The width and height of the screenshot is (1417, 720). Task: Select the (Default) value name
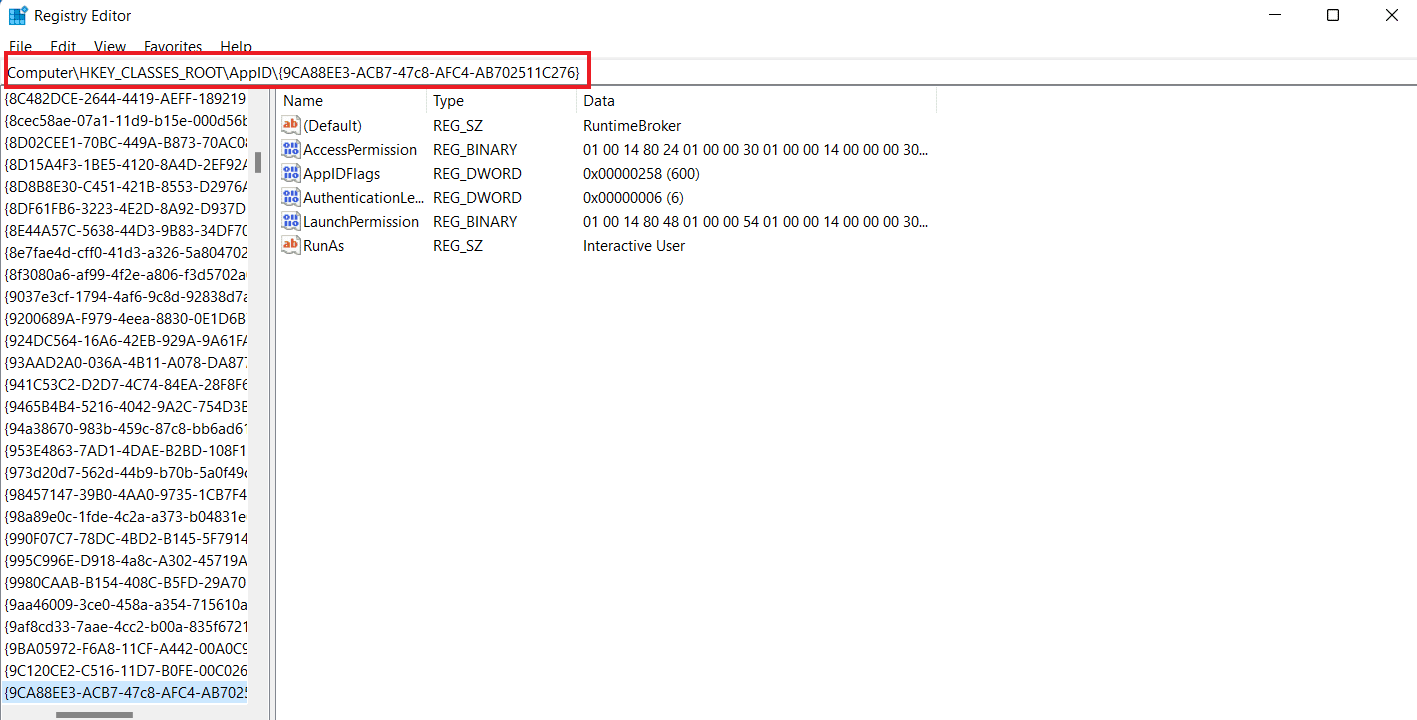click(x=333, y=125)
